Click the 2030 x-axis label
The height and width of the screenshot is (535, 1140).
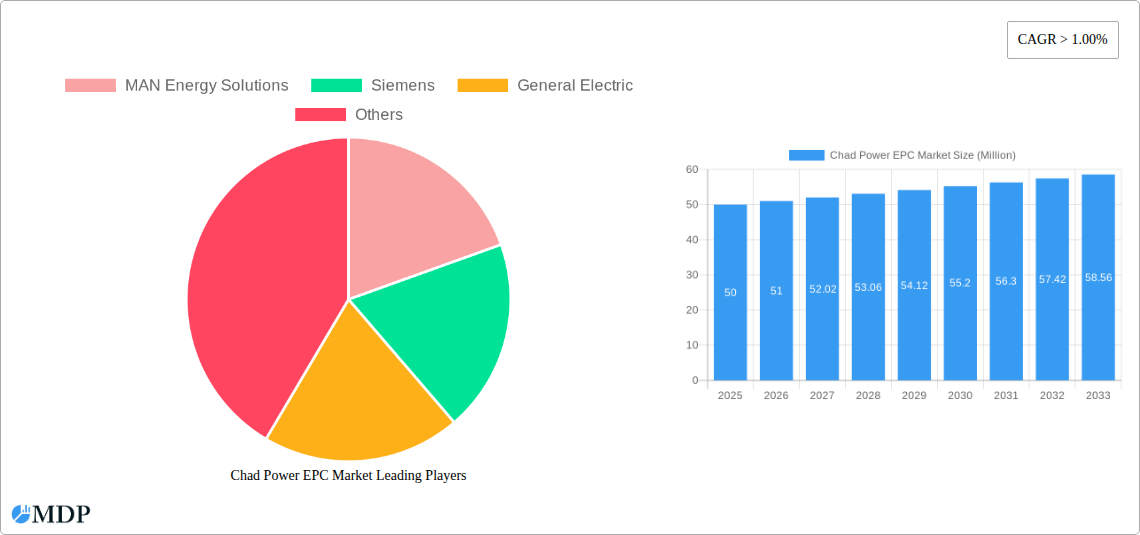coord(960,395)
